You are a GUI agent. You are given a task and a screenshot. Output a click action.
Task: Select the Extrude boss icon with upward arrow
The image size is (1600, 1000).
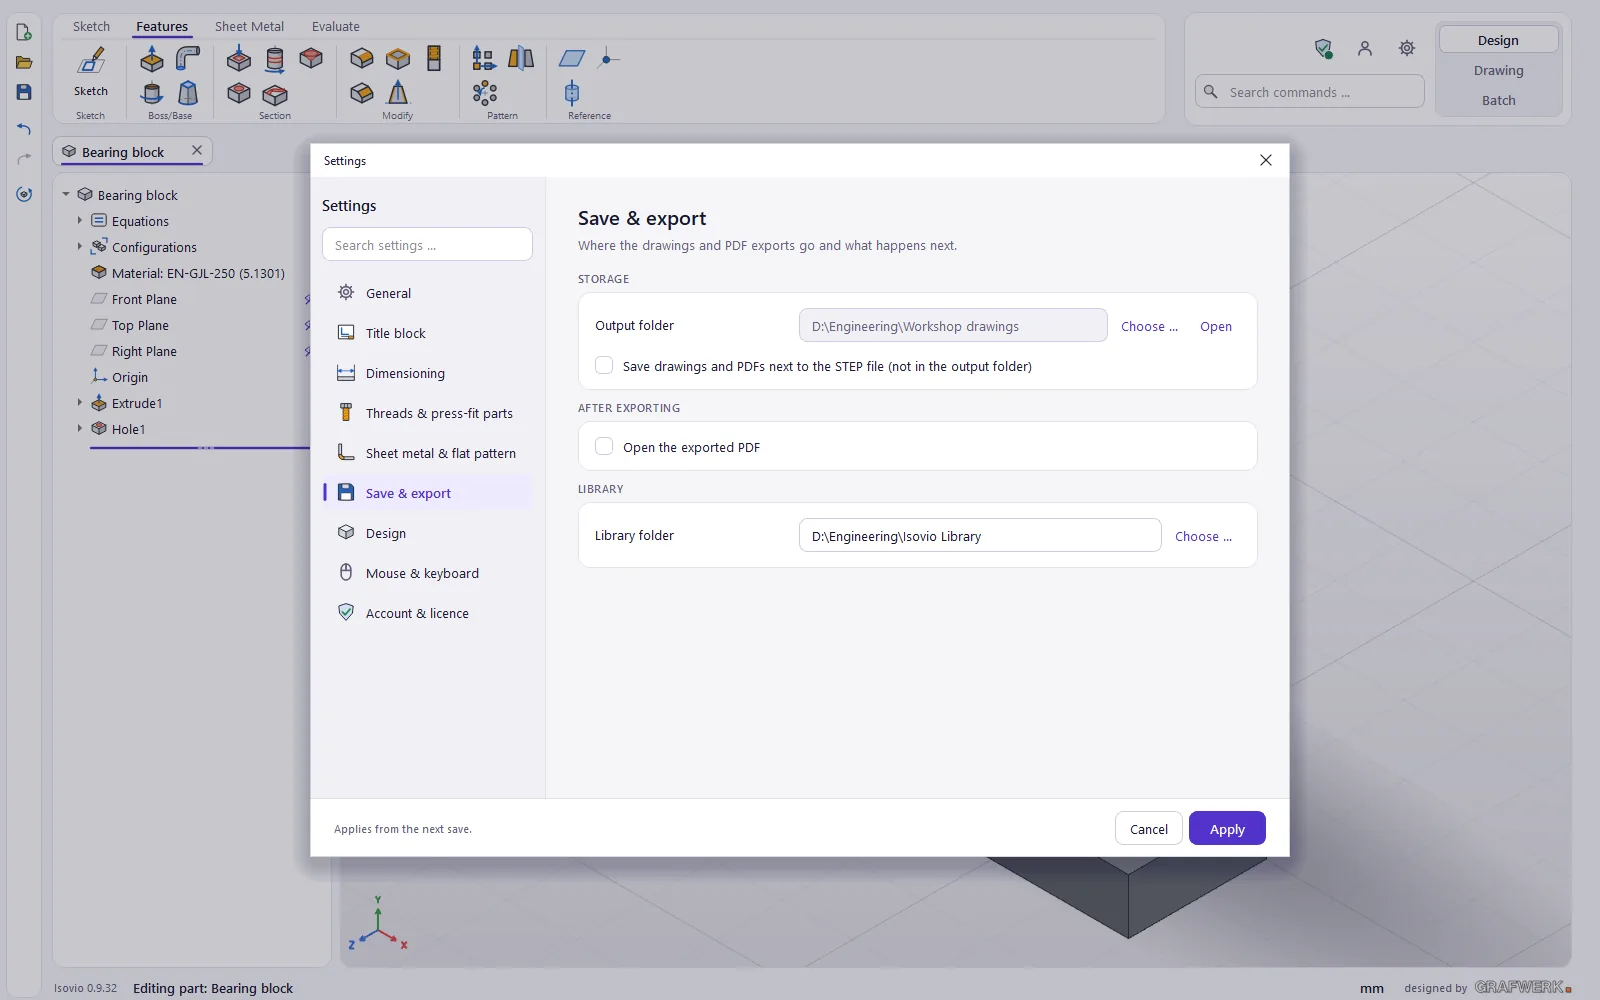pyautogui.click(x=152, y=59)
